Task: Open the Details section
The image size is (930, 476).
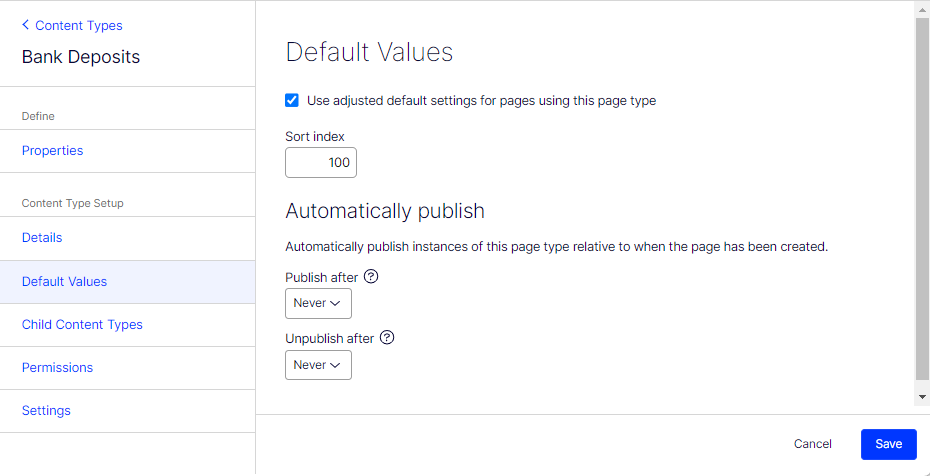Action: click(x=42, y=238)
